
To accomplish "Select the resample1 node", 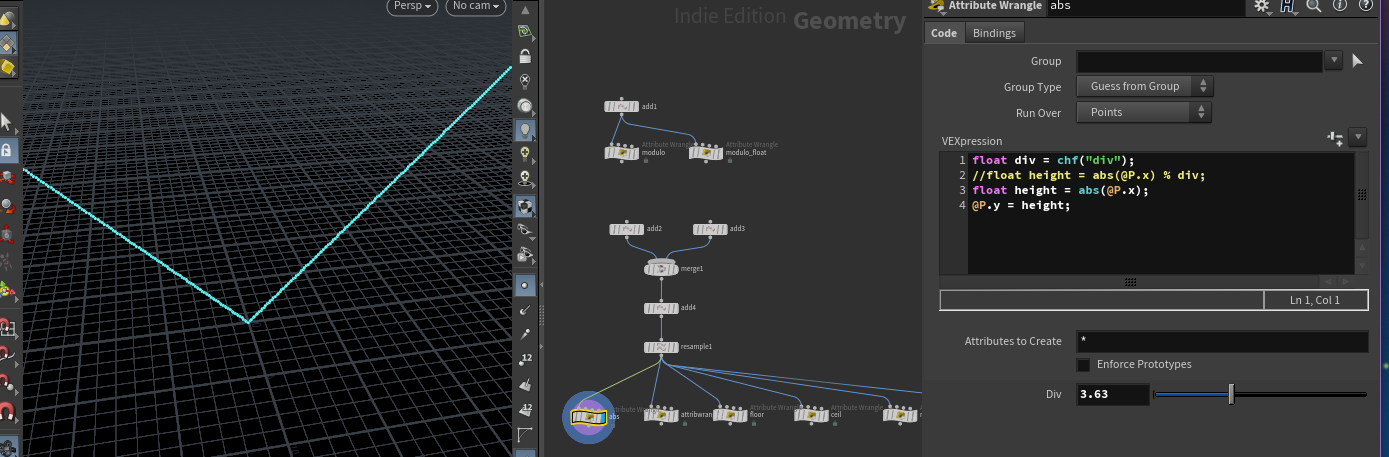I will click(662, 347).
